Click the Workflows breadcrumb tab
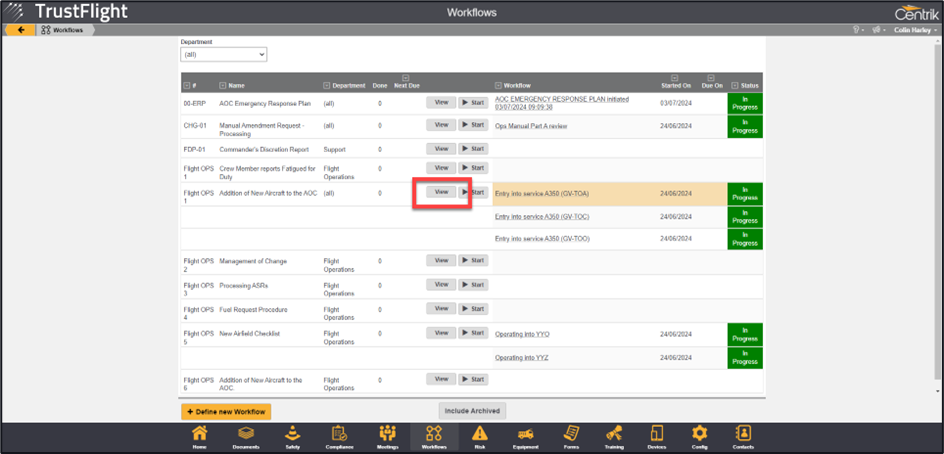944x454 pixels. 66,30
